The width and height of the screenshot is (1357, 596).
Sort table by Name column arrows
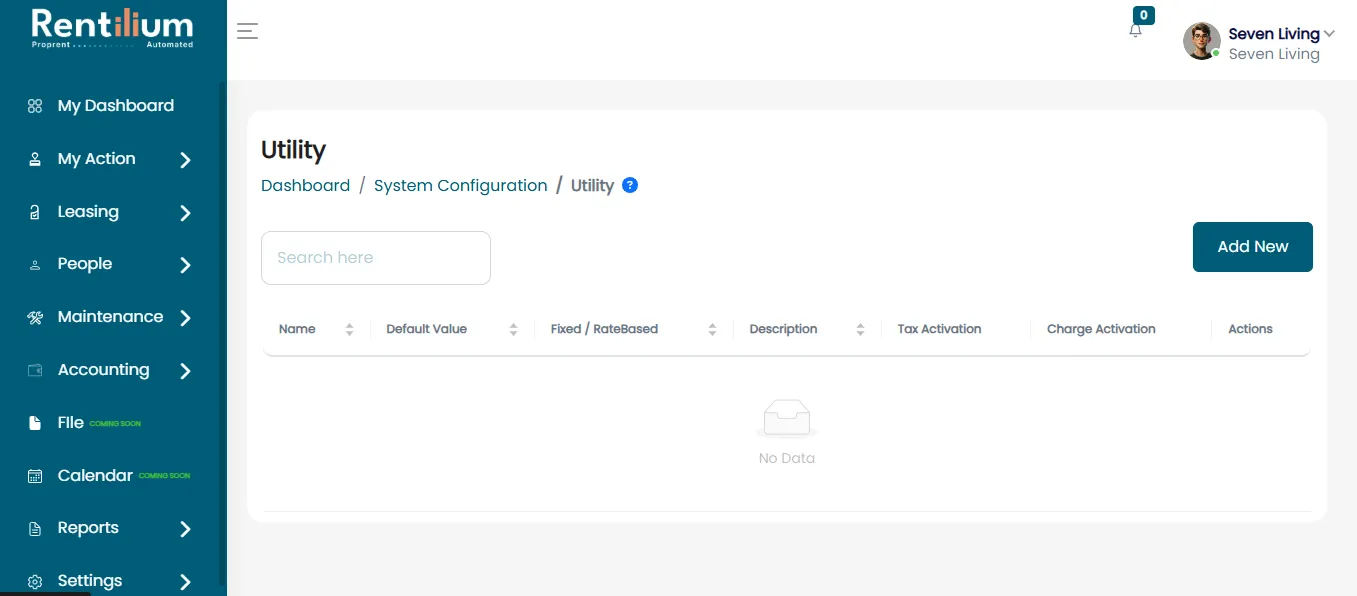point(349,329)
